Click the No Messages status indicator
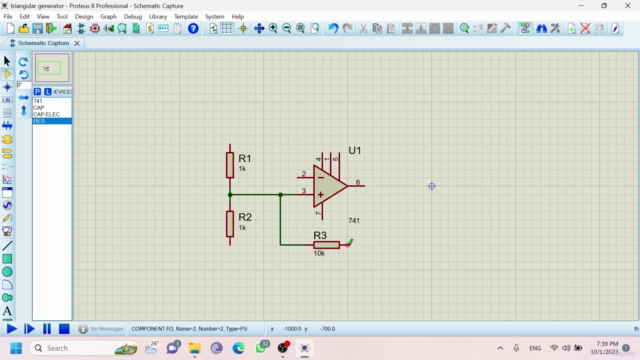640x360 pixels. tap(101, 329)
